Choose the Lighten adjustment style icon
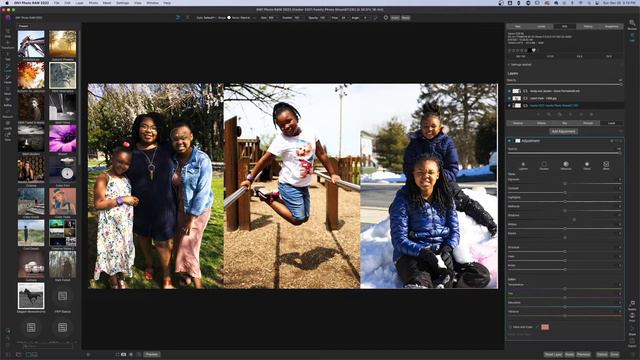640x360 pixels. (x=523, y=165)
